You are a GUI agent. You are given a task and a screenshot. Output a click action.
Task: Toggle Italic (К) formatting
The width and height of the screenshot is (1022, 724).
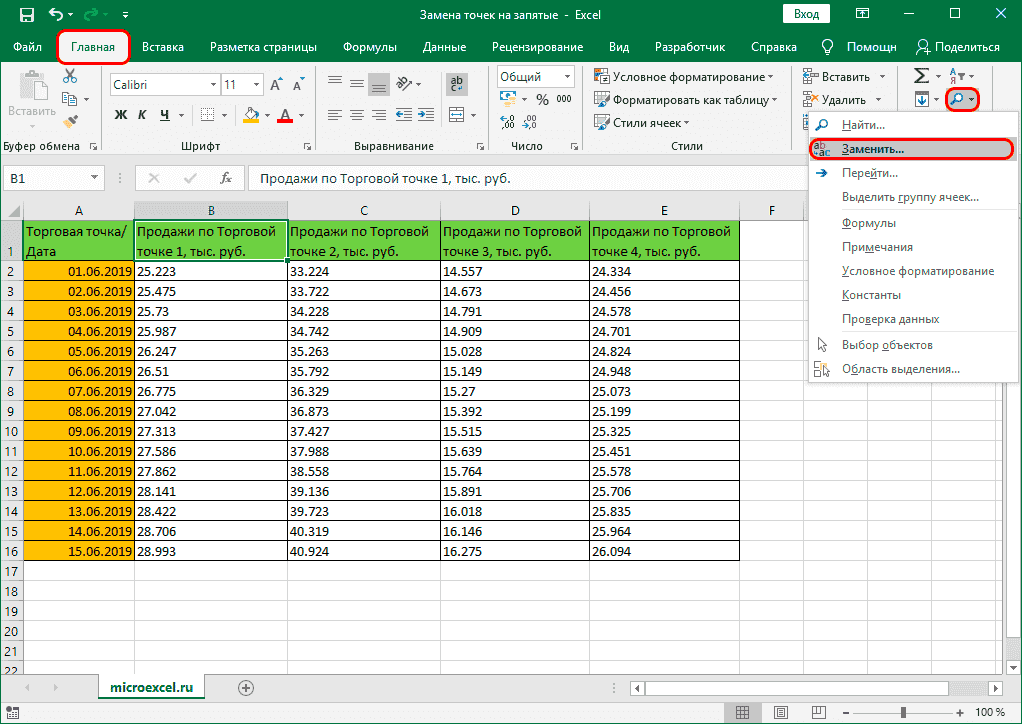point(144,115)
